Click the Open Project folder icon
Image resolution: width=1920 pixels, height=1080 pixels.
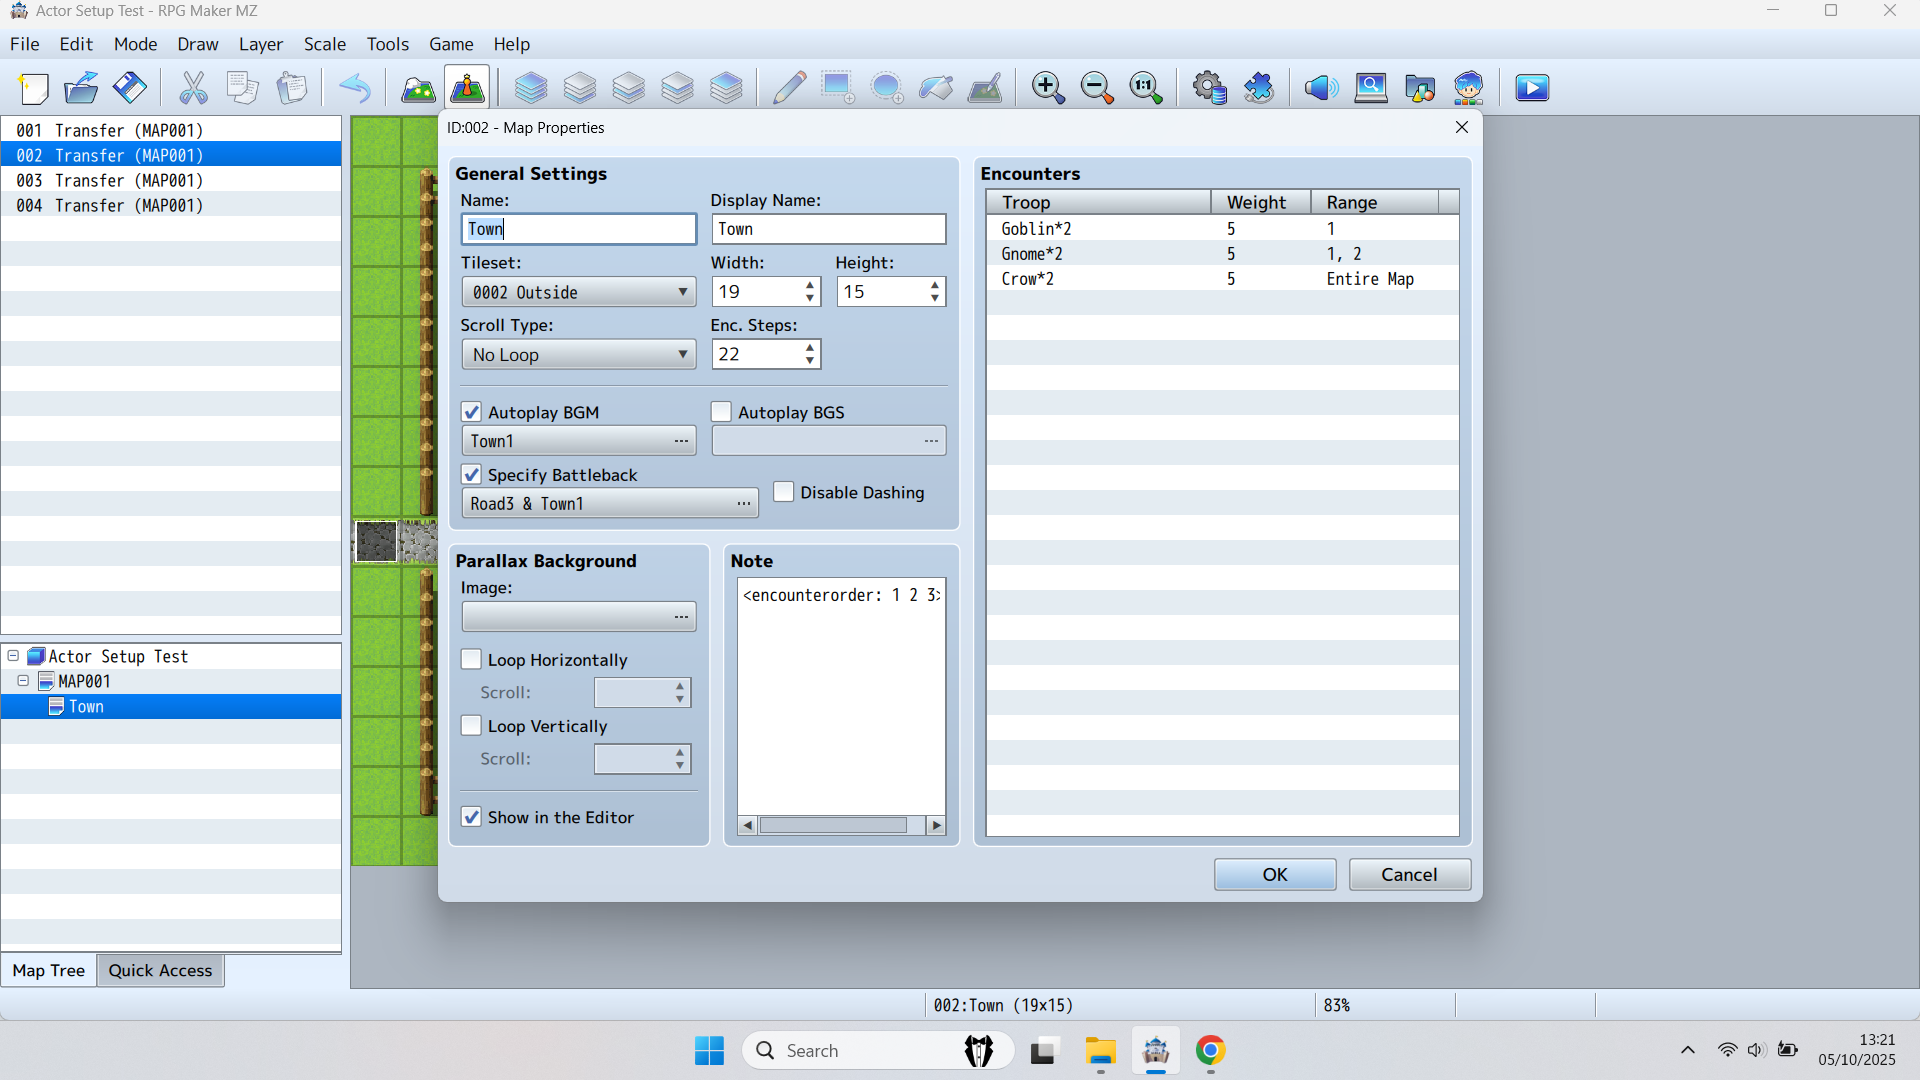coord(82,88)
